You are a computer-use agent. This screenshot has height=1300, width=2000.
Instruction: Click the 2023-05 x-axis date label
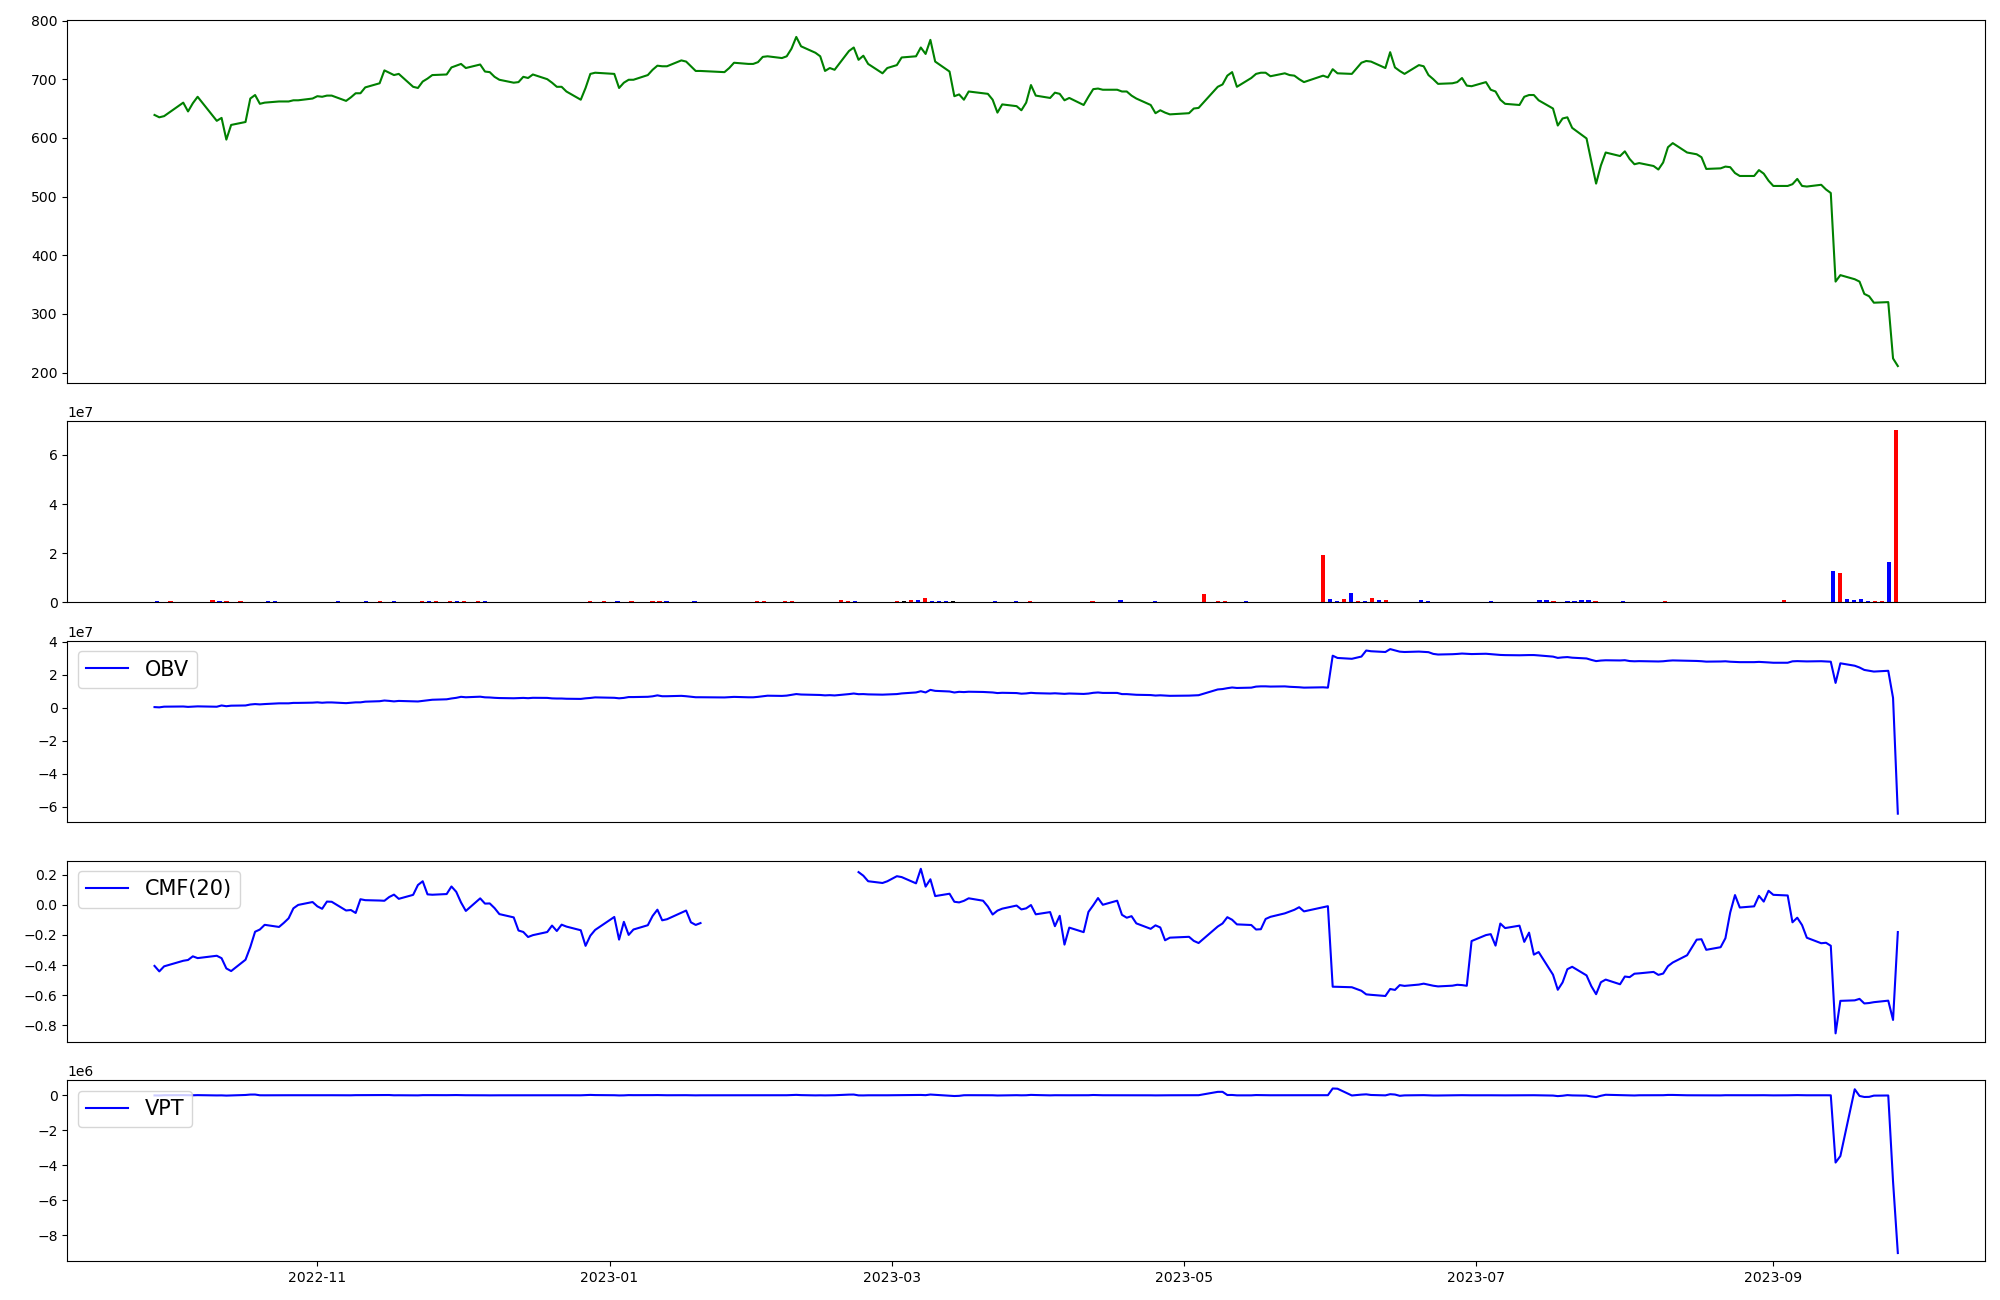[1183, 1277]
